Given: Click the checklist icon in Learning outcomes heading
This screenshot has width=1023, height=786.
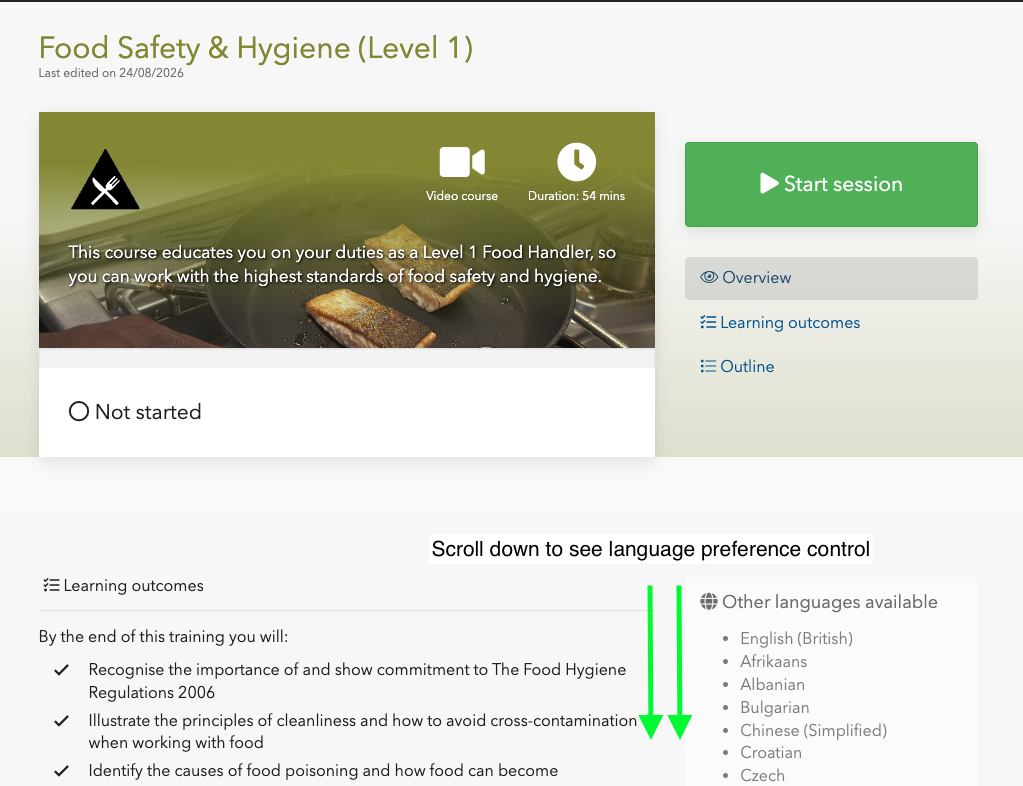Looking at the screenshot, I should (52, 585).
